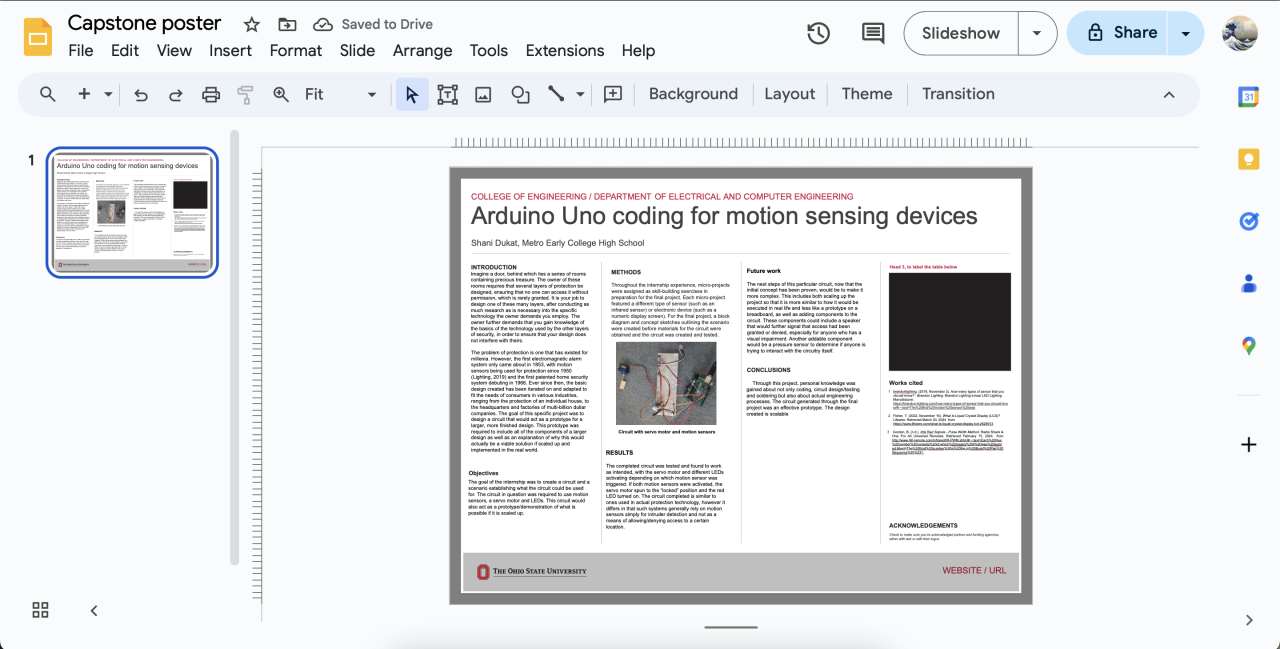Click the print icon

click(x=211, y=94)
